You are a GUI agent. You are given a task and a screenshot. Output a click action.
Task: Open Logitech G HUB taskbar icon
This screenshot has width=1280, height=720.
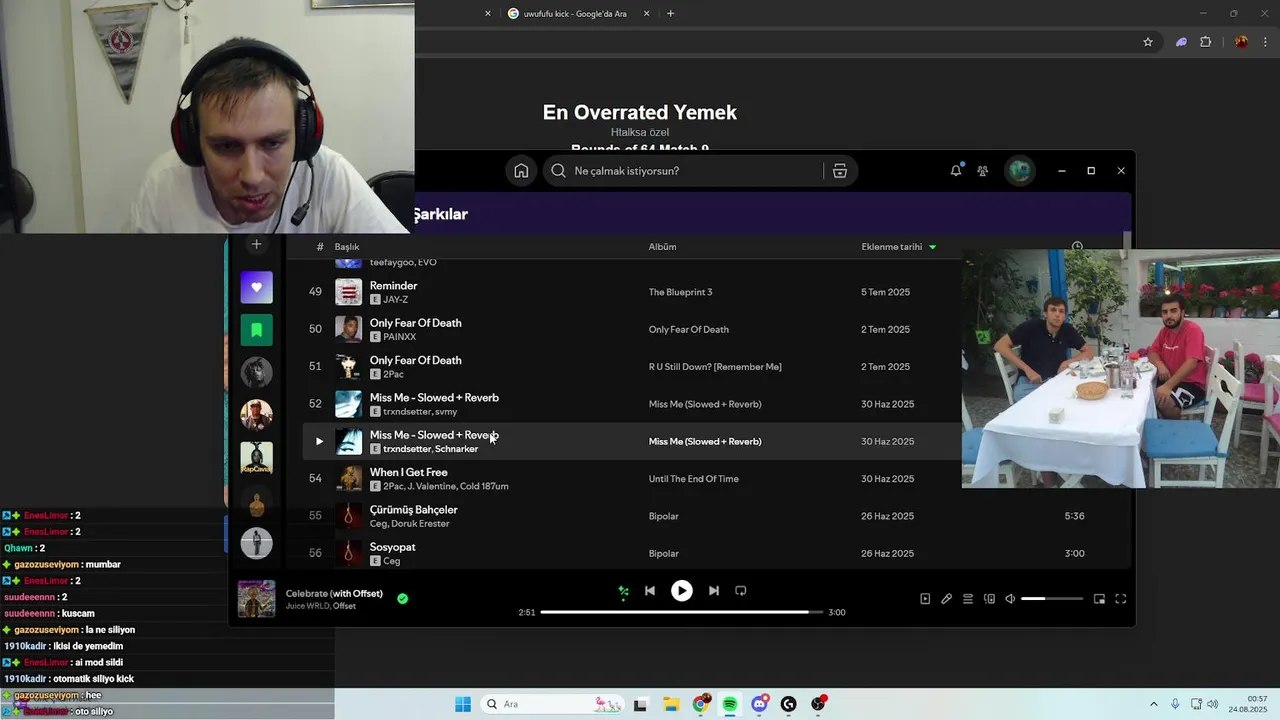(789, 704)
